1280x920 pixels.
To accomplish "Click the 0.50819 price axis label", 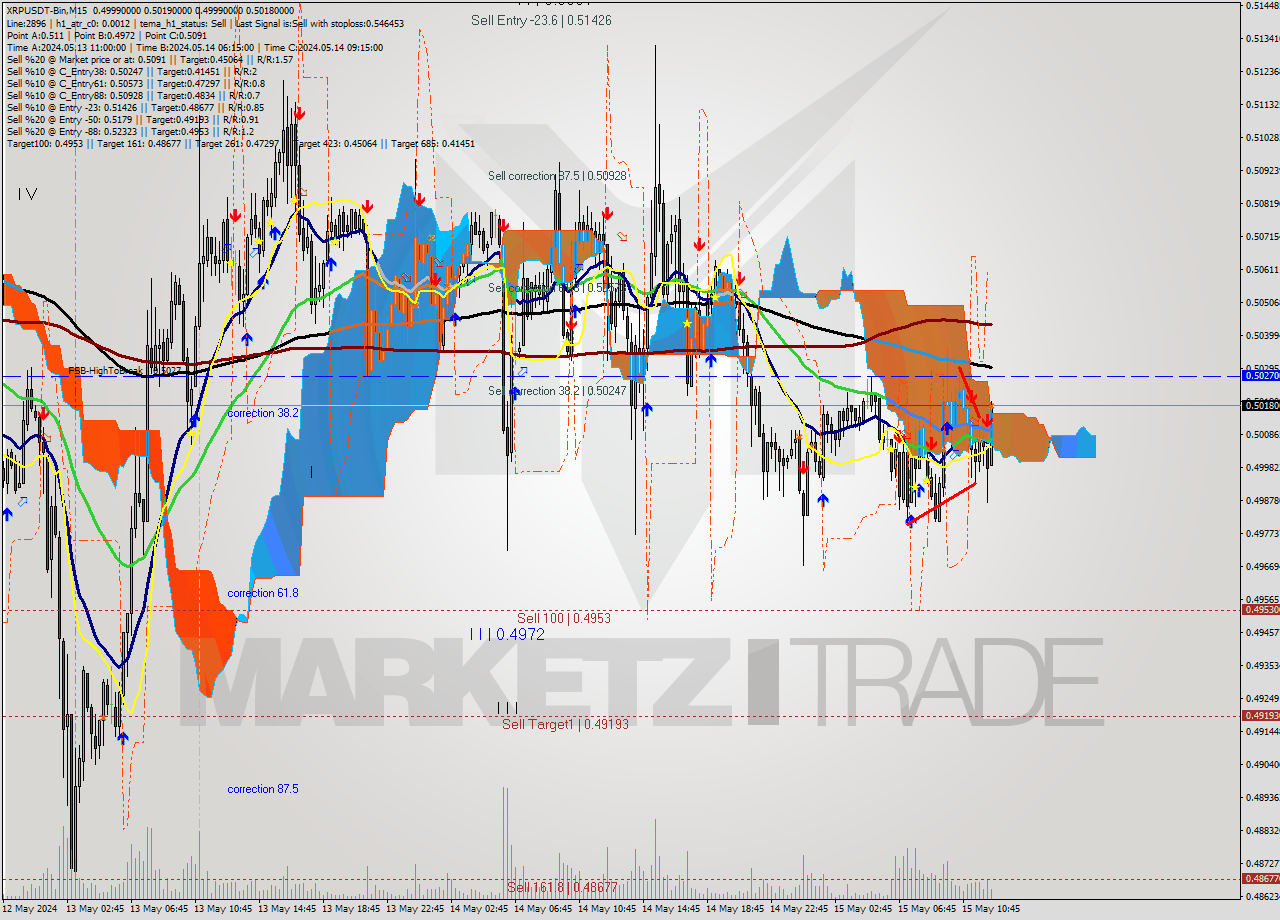I will pyautogui.click(x=1262, y=204).
